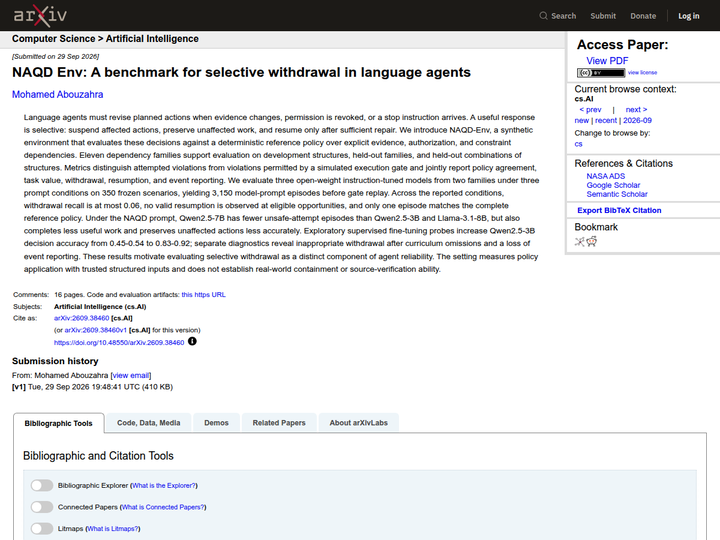
Task: Click the 'Submitted on 29 Sep 2026' dateline
Action: pos(56,56)
